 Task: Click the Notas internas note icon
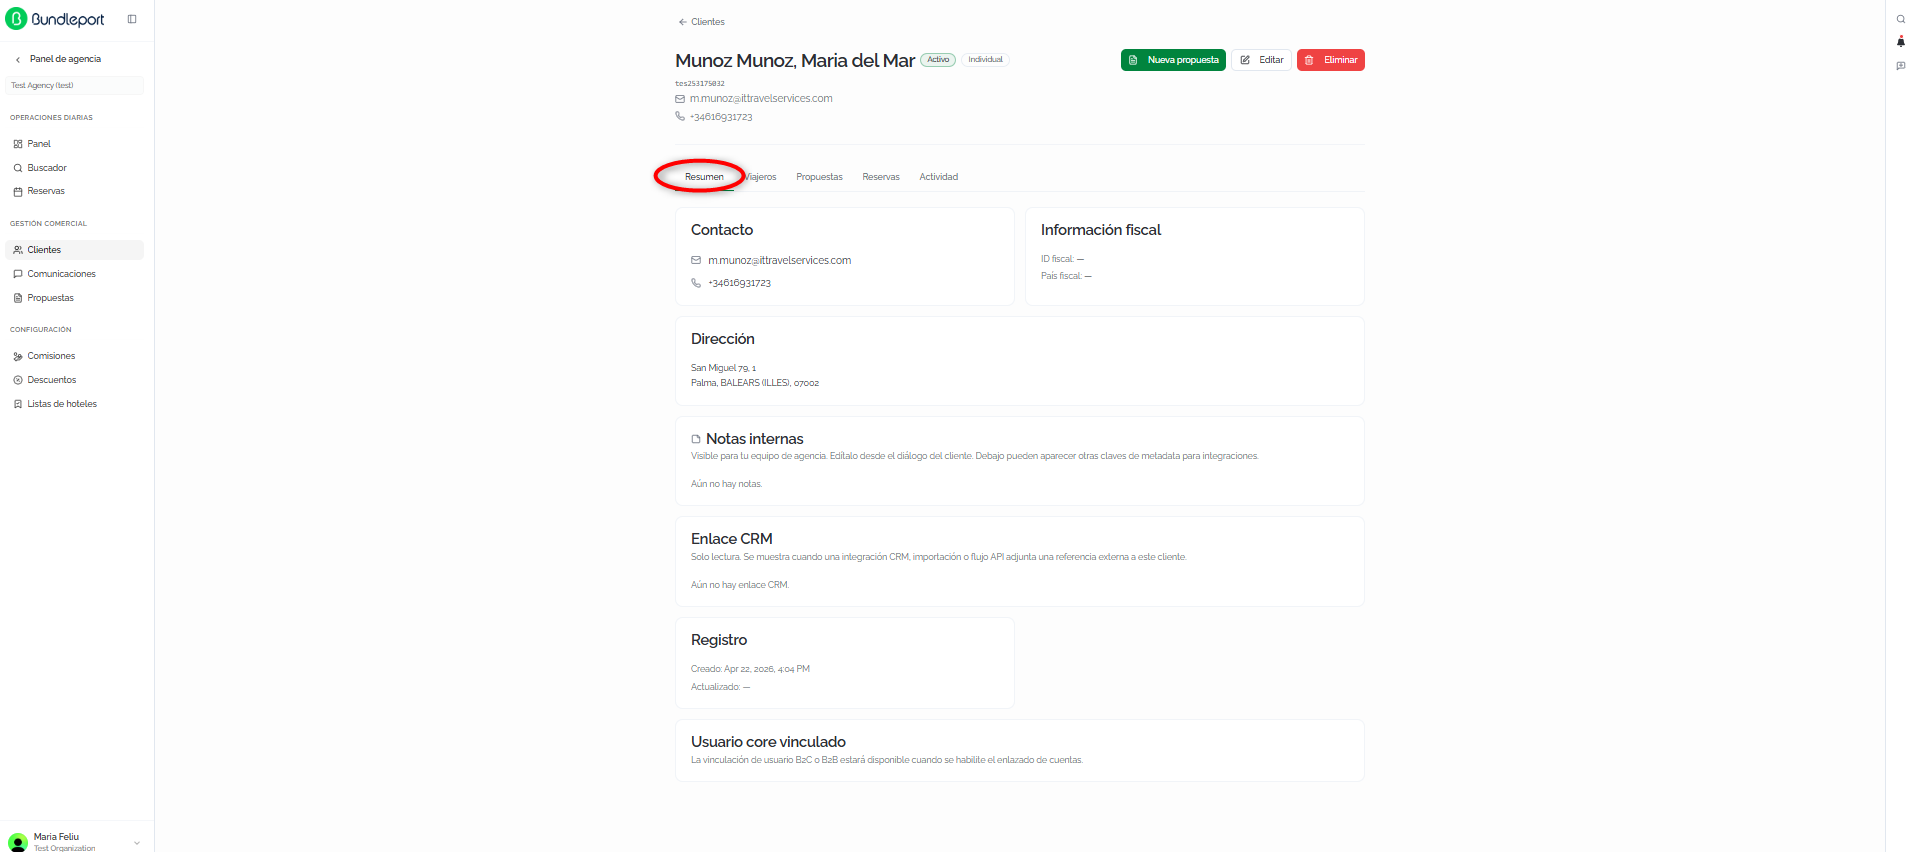(x=696, y=439)
